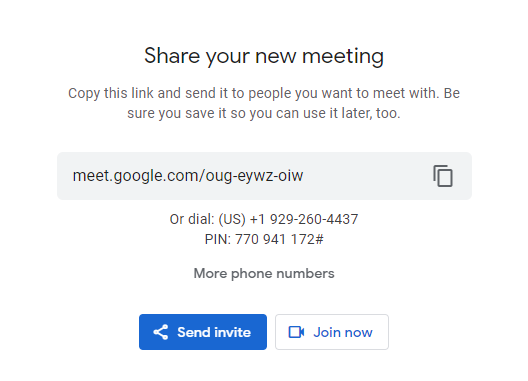The image size is (528, 381).
Task: Click the Send invite text label
Action: coord(214,332)
